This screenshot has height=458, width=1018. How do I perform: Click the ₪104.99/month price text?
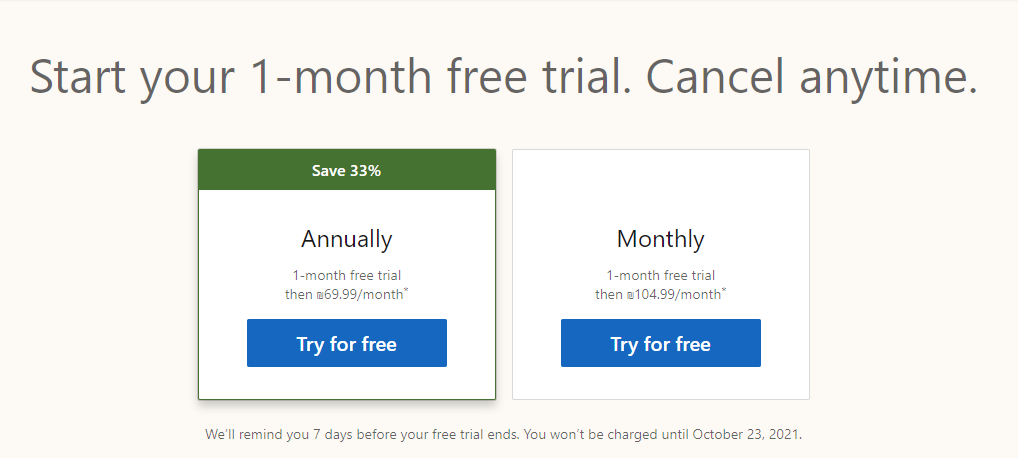point(674,294)
